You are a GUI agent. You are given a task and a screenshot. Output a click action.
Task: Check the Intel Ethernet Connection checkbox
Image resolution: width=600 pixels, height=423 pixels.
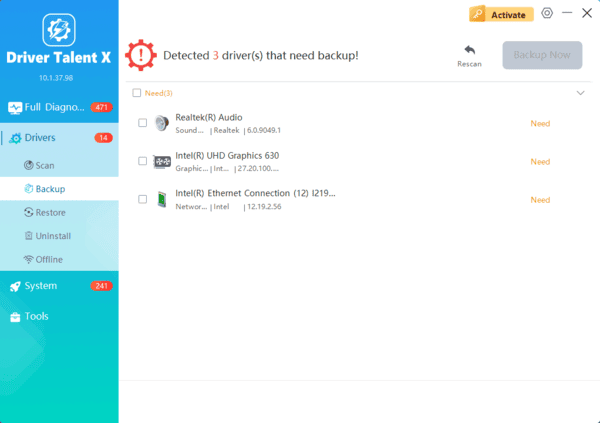[142, 199]
